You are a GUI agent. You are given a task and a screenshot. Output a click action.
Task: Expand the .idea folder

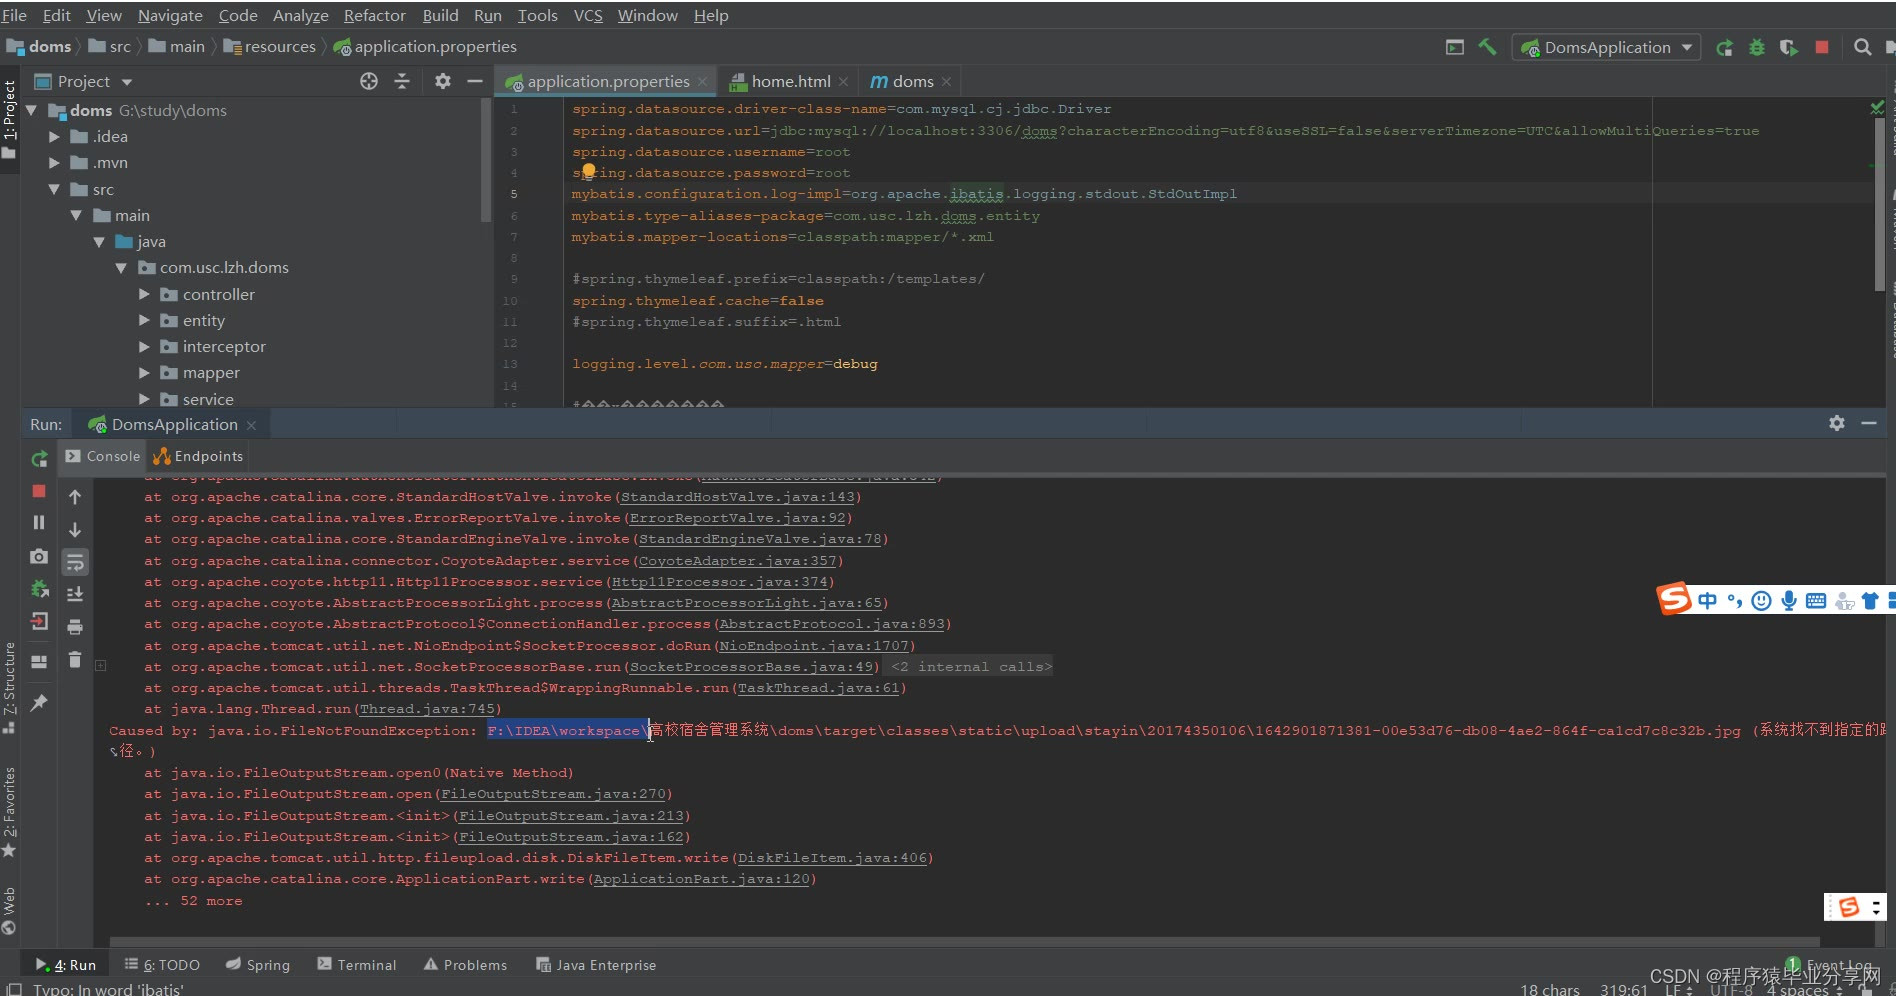point(55,137)
